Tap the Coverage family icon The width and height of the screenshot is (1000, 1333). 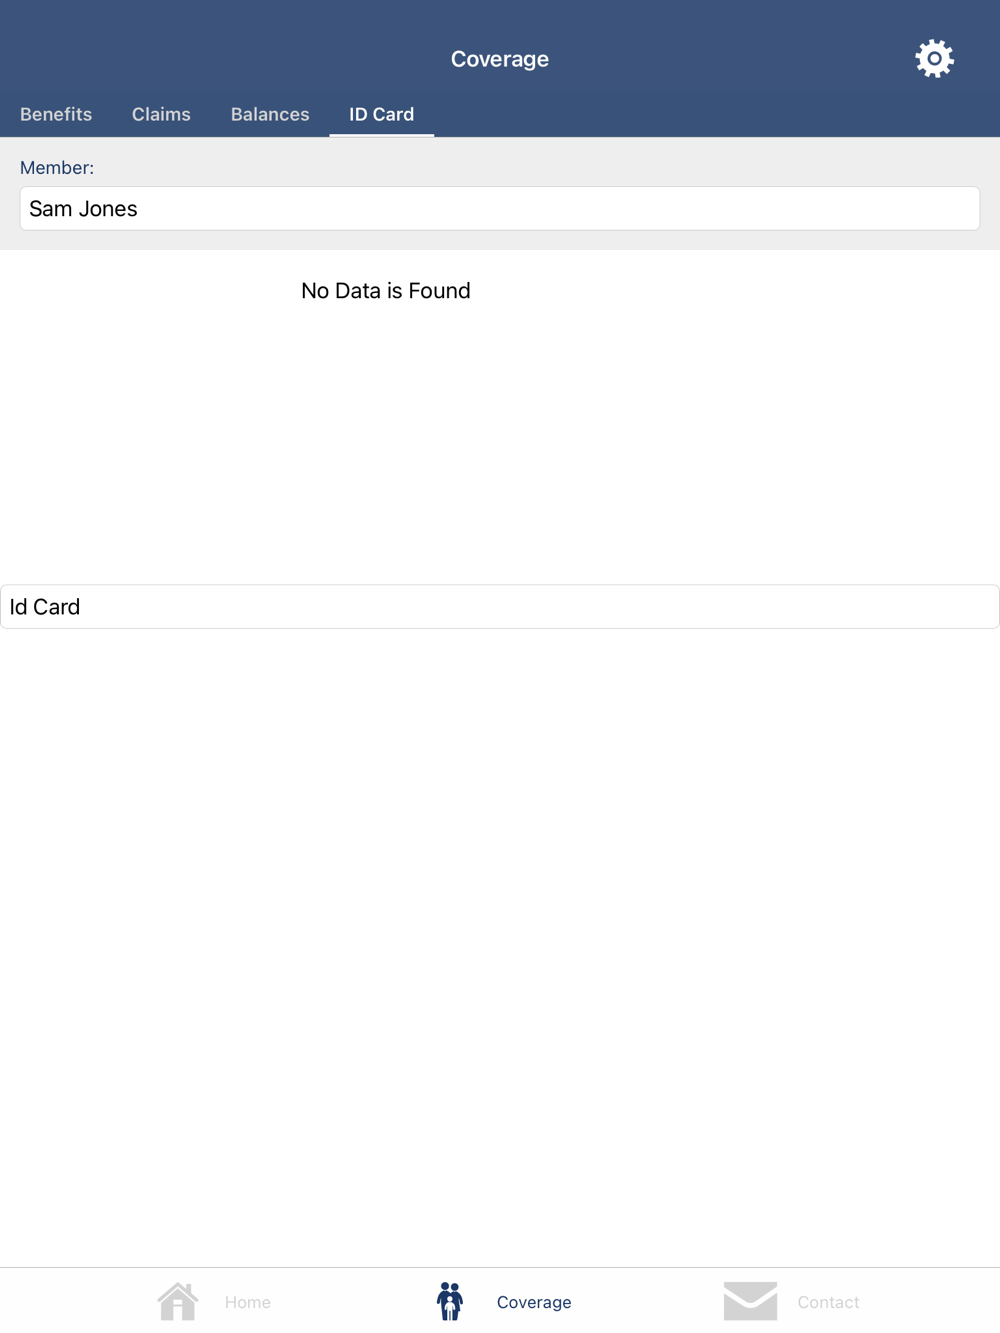450,1301
